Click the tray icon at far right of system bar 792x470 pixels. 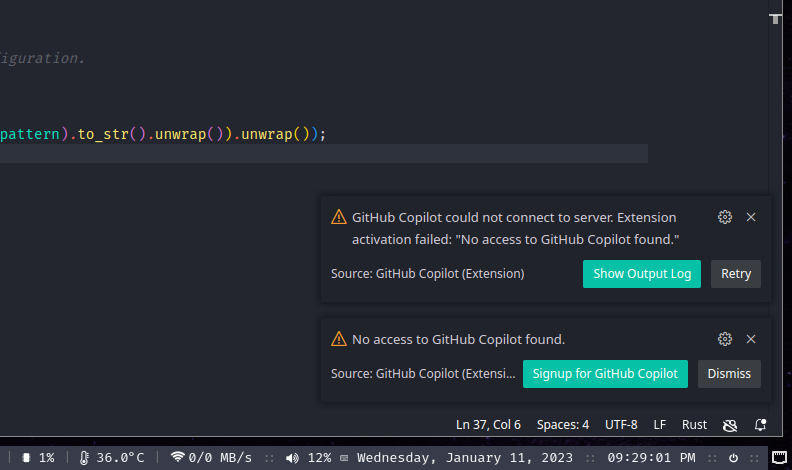[779, 458]
